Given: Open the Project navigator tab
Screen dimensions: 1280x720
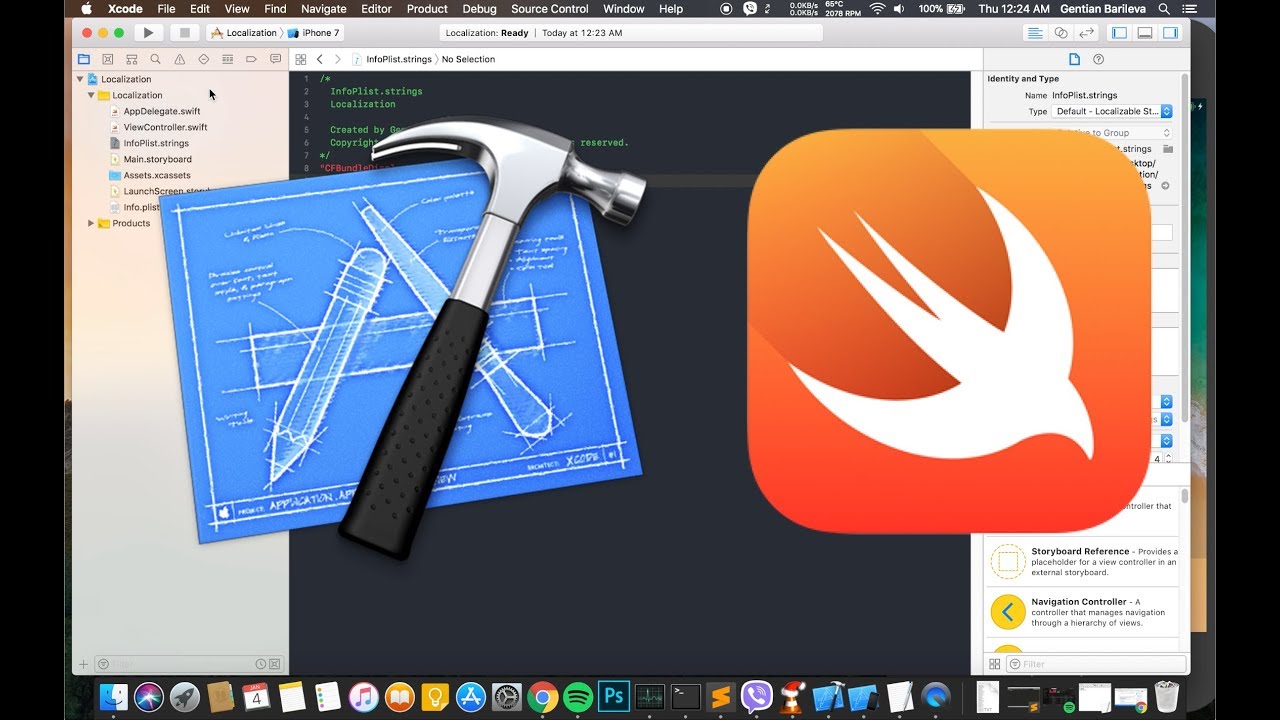Looking at the screenshot, I should click(x=83, y=59).
